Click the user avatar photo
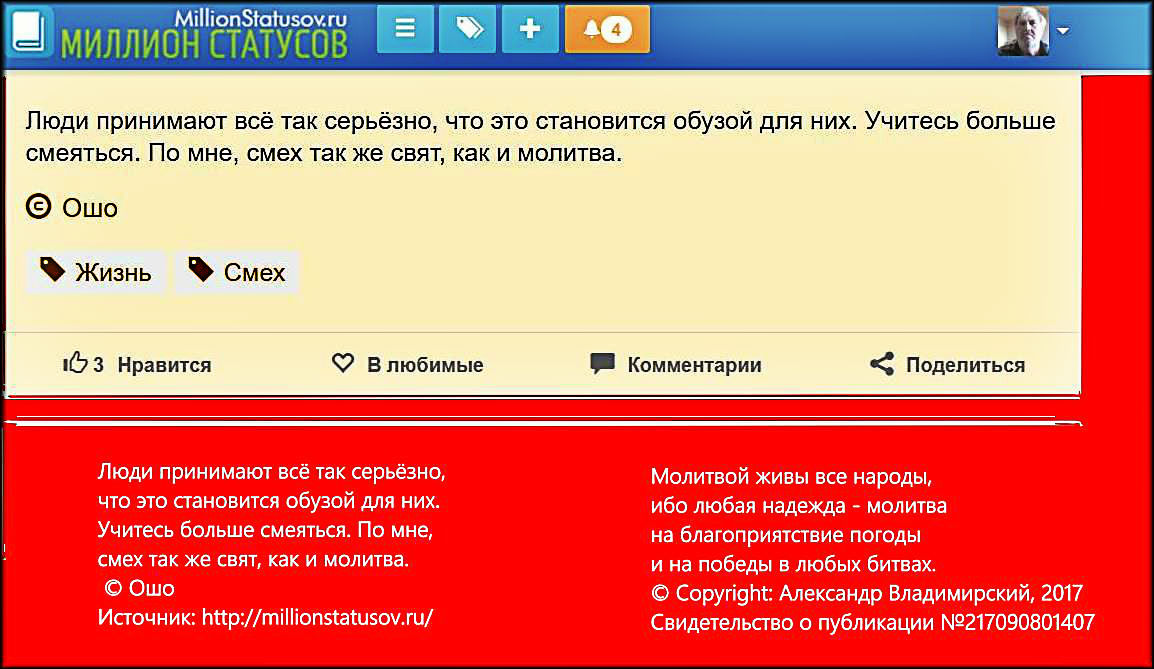Image resolution: width=1154 pixels, height=669 pixels. [1023, 31]
